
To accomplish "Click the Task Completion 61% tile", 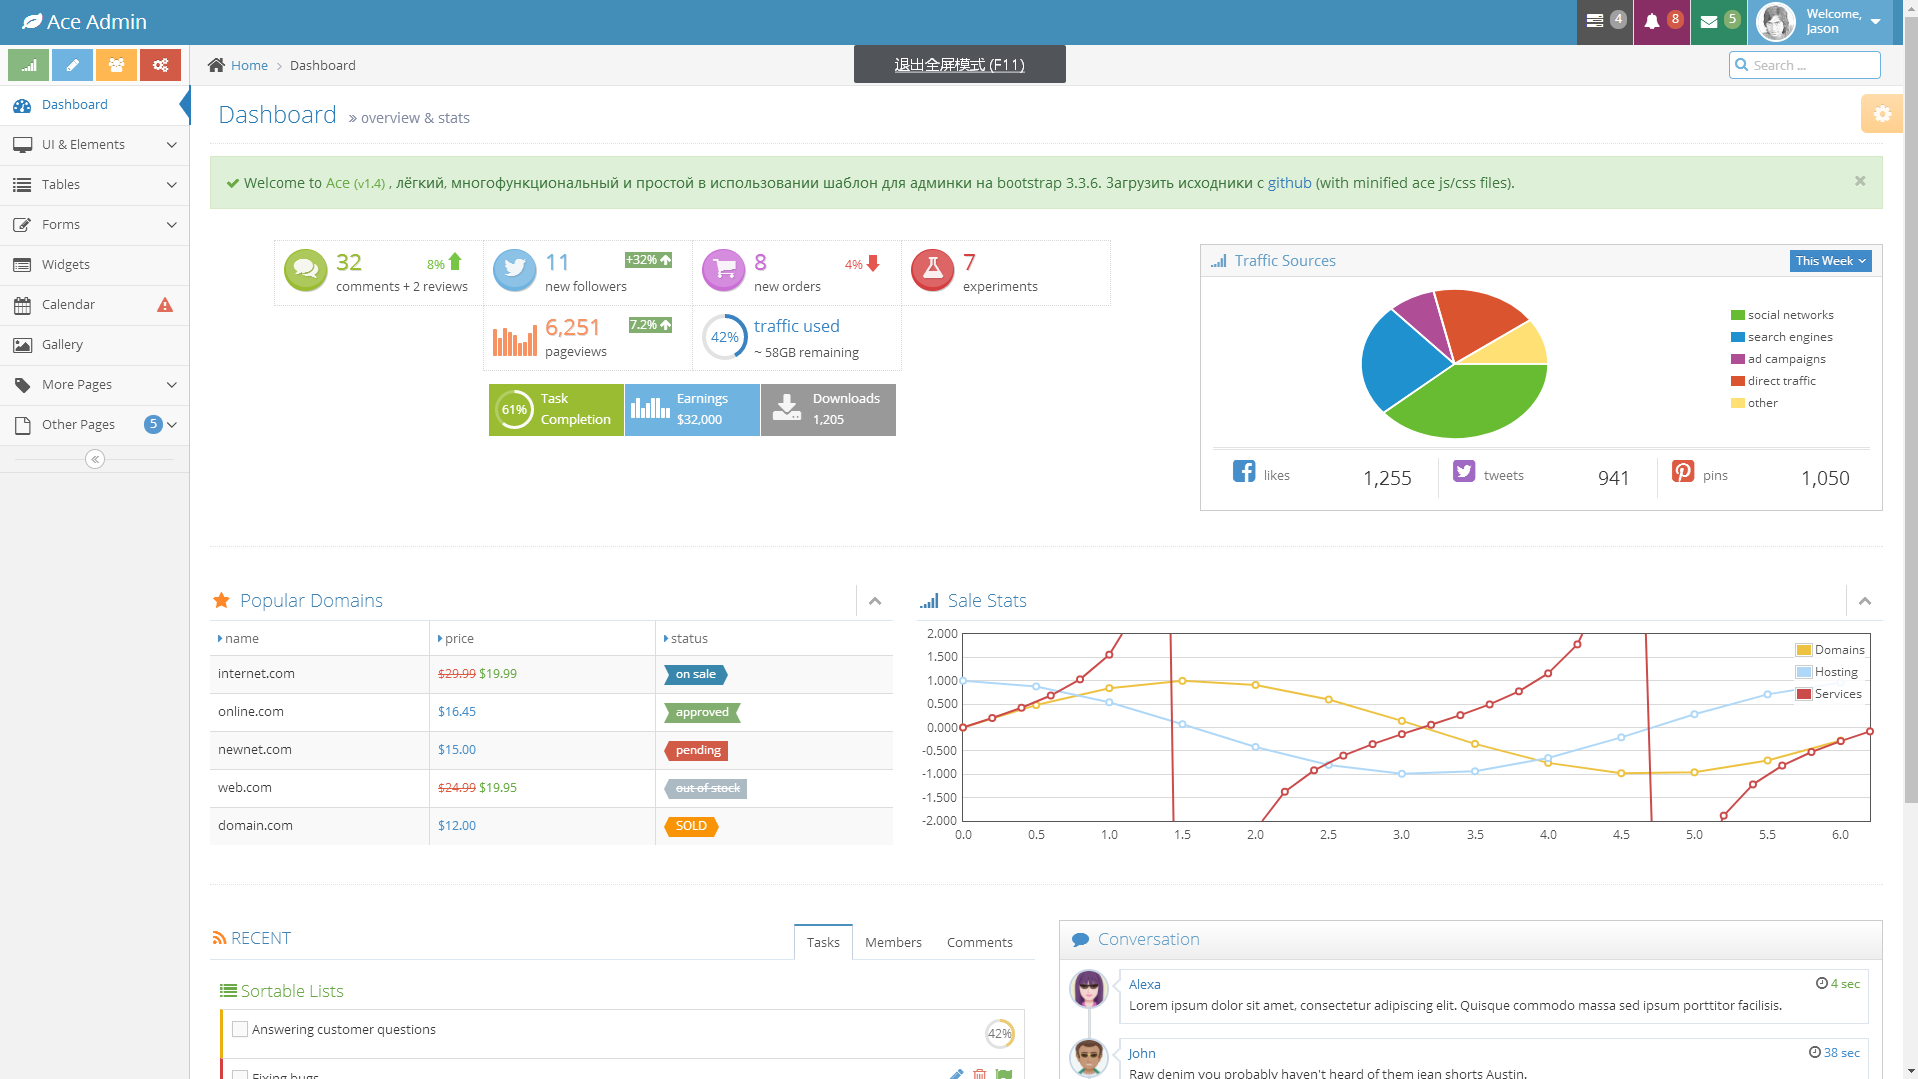I will (556, 410).
